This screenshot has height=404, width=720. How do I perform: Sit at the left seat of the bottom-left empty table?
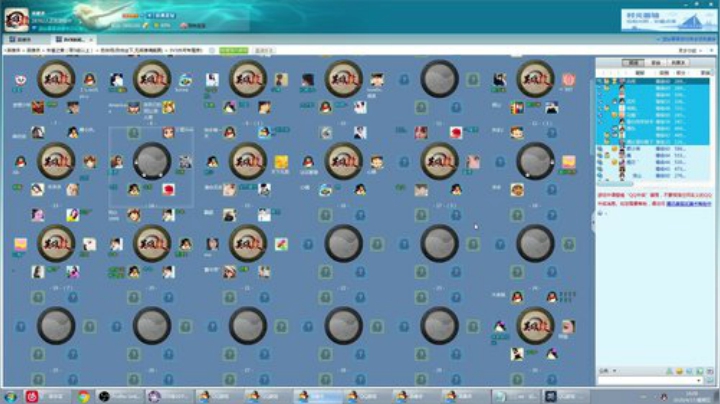click(21, 326)
